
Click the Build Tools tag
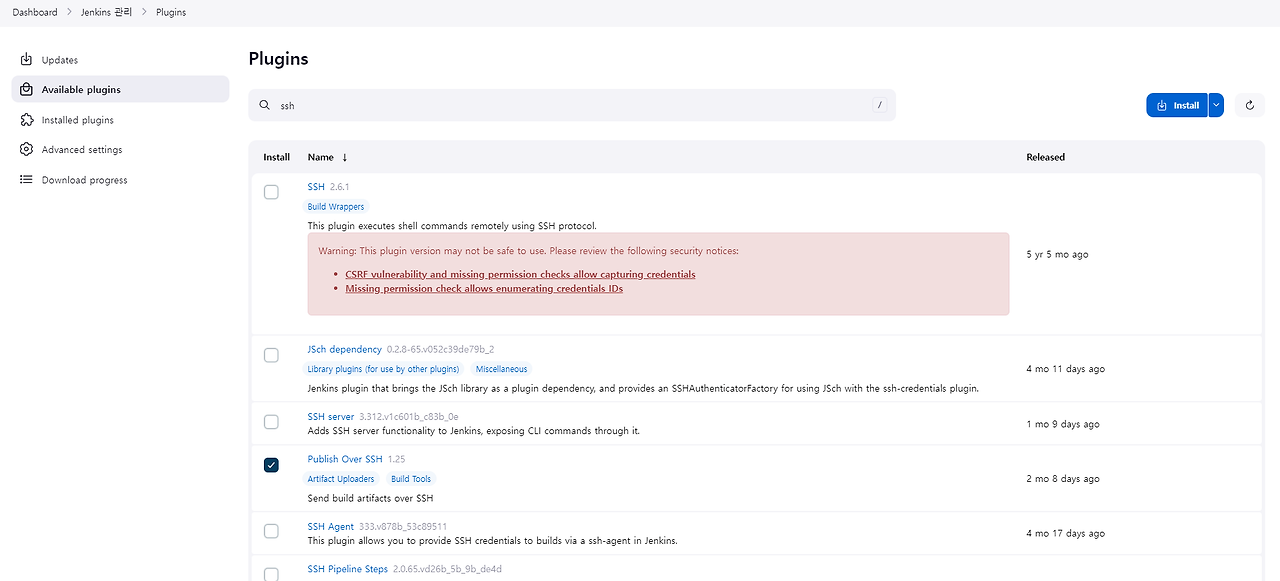coord(411,479)
